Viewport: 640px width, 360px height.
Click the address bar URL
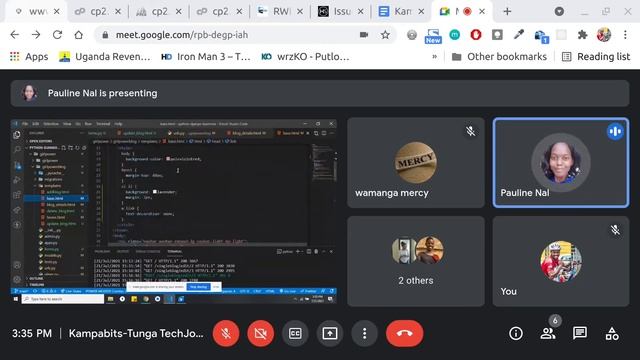pos(182,35)
